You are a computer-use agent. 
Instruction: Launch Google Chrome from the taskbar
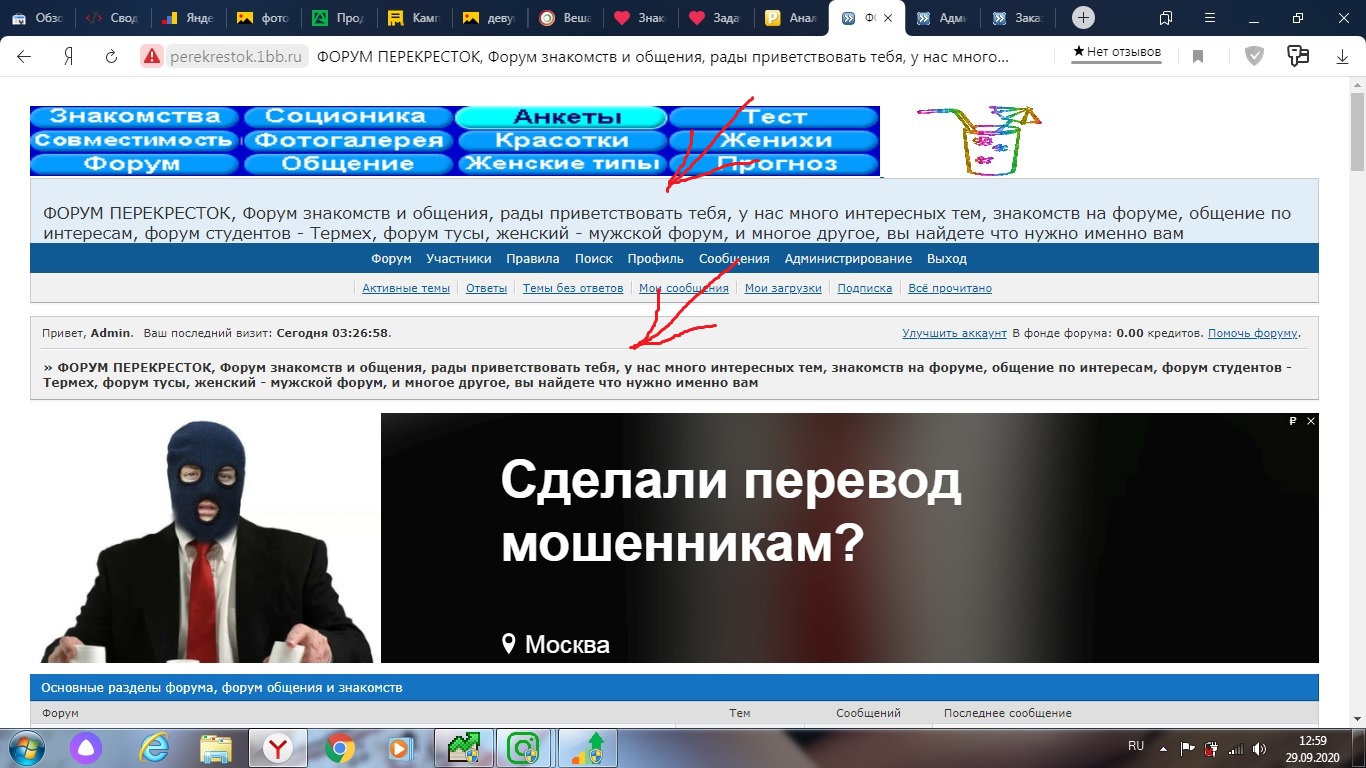click(340, 748)
